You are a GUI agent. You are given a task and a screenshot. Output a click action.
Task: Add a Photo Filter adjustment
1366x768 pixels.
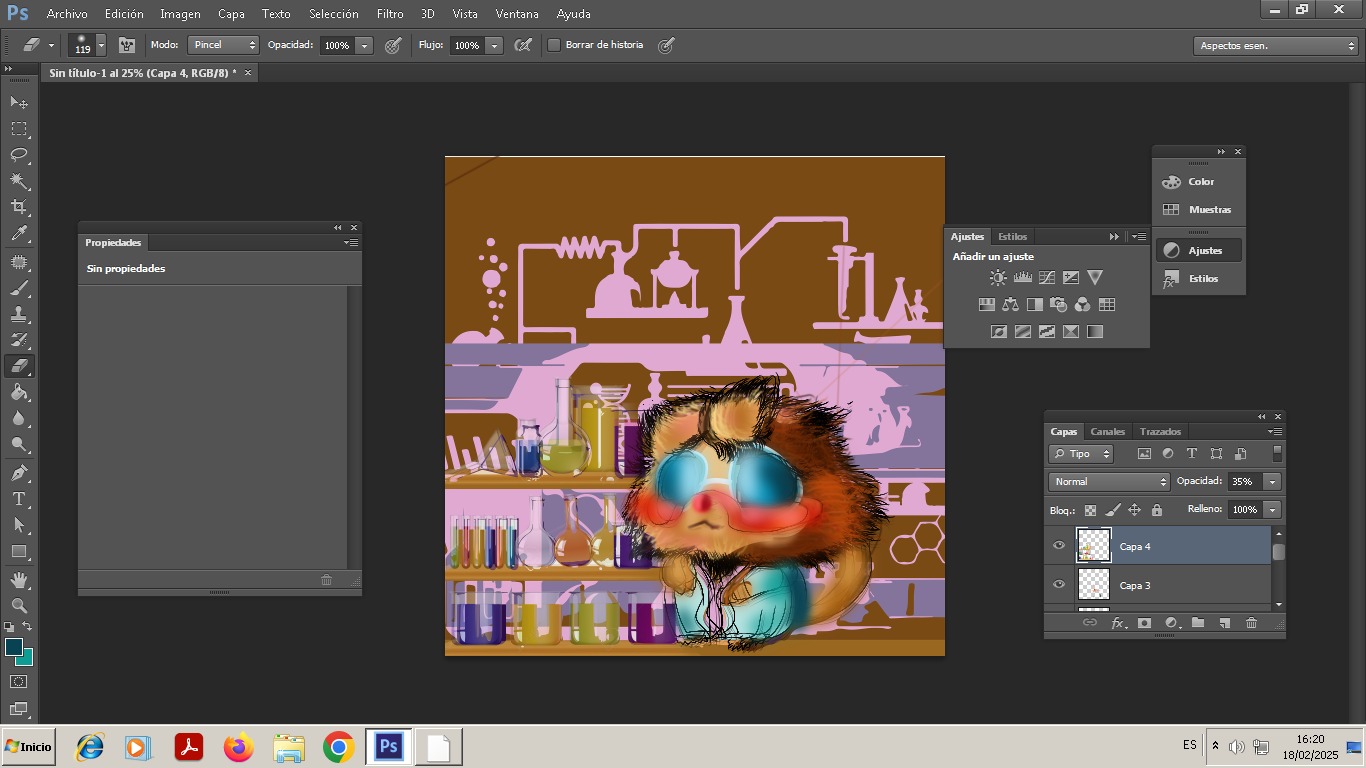(1058, 305)
